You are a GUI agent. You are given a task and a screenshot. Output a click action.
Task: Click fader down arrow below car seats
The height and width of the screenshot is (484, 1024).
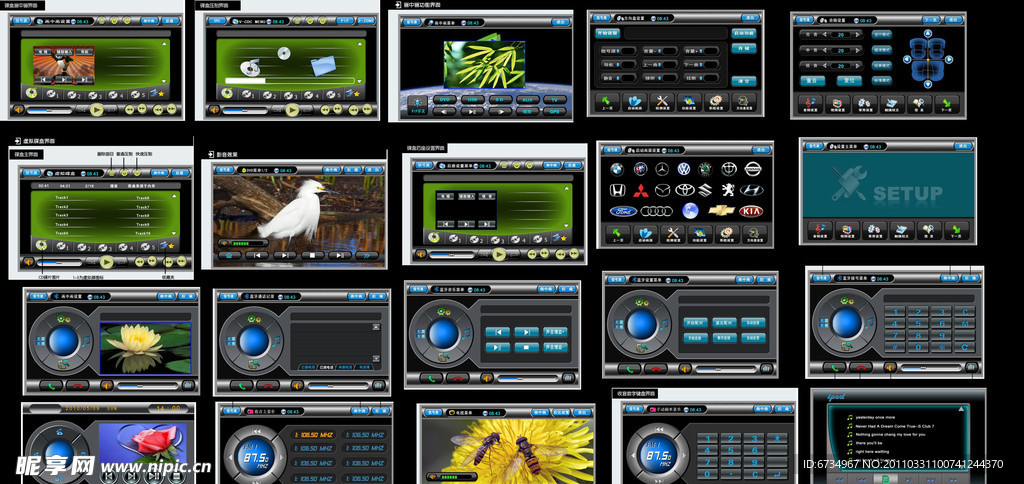click(x=927, y=84)
